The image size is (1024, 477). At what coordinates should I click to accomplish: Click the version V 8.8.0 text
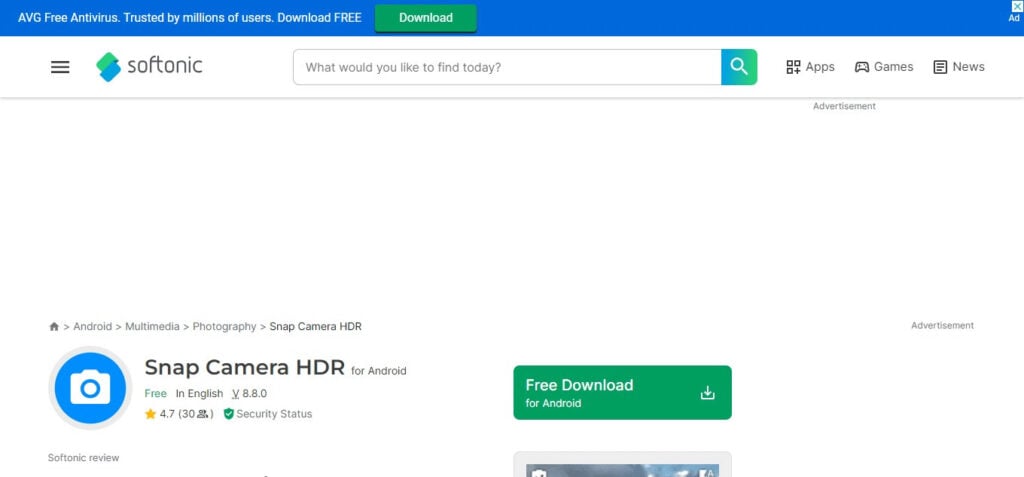[x=249, y=394]
